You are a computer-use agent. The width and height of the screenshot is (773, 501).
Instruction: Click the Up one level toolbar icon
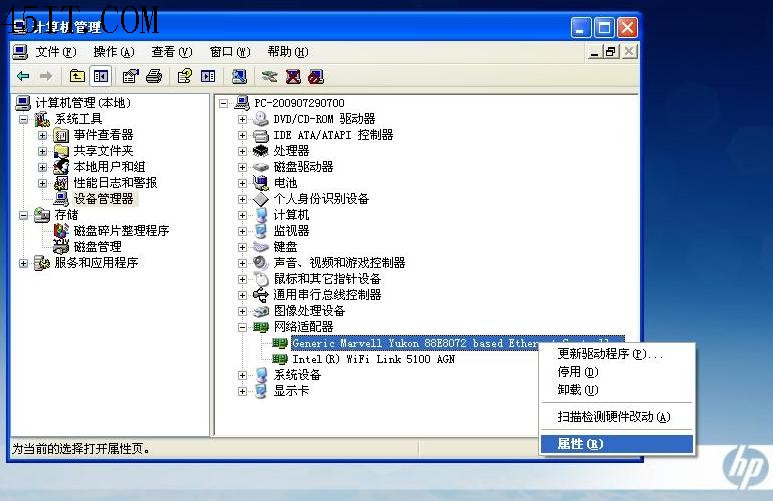(77, 76)
